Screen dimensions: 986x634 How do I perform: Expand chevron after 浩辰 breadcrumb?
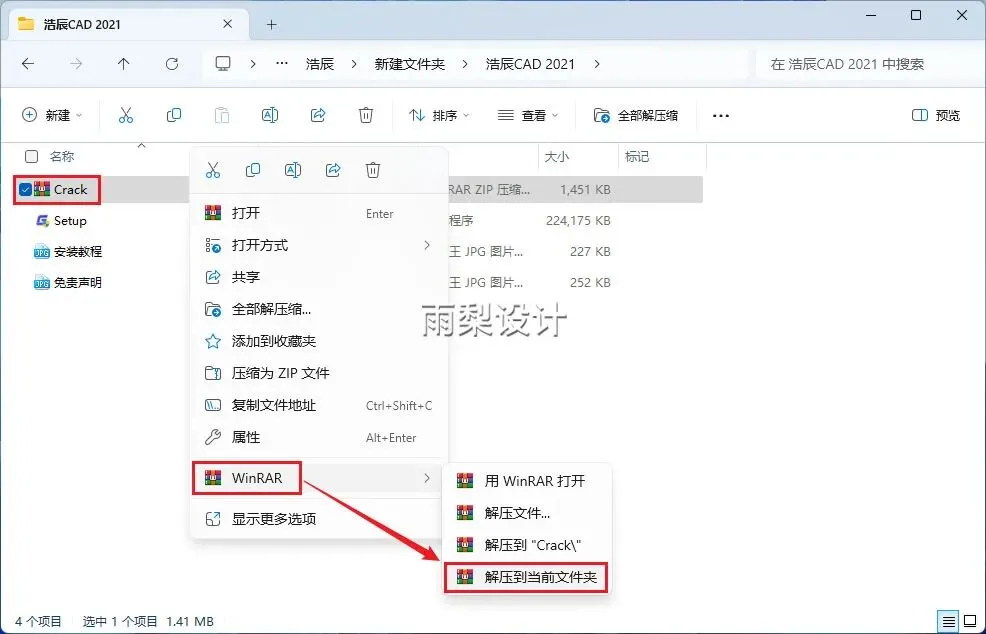[355, 64]
